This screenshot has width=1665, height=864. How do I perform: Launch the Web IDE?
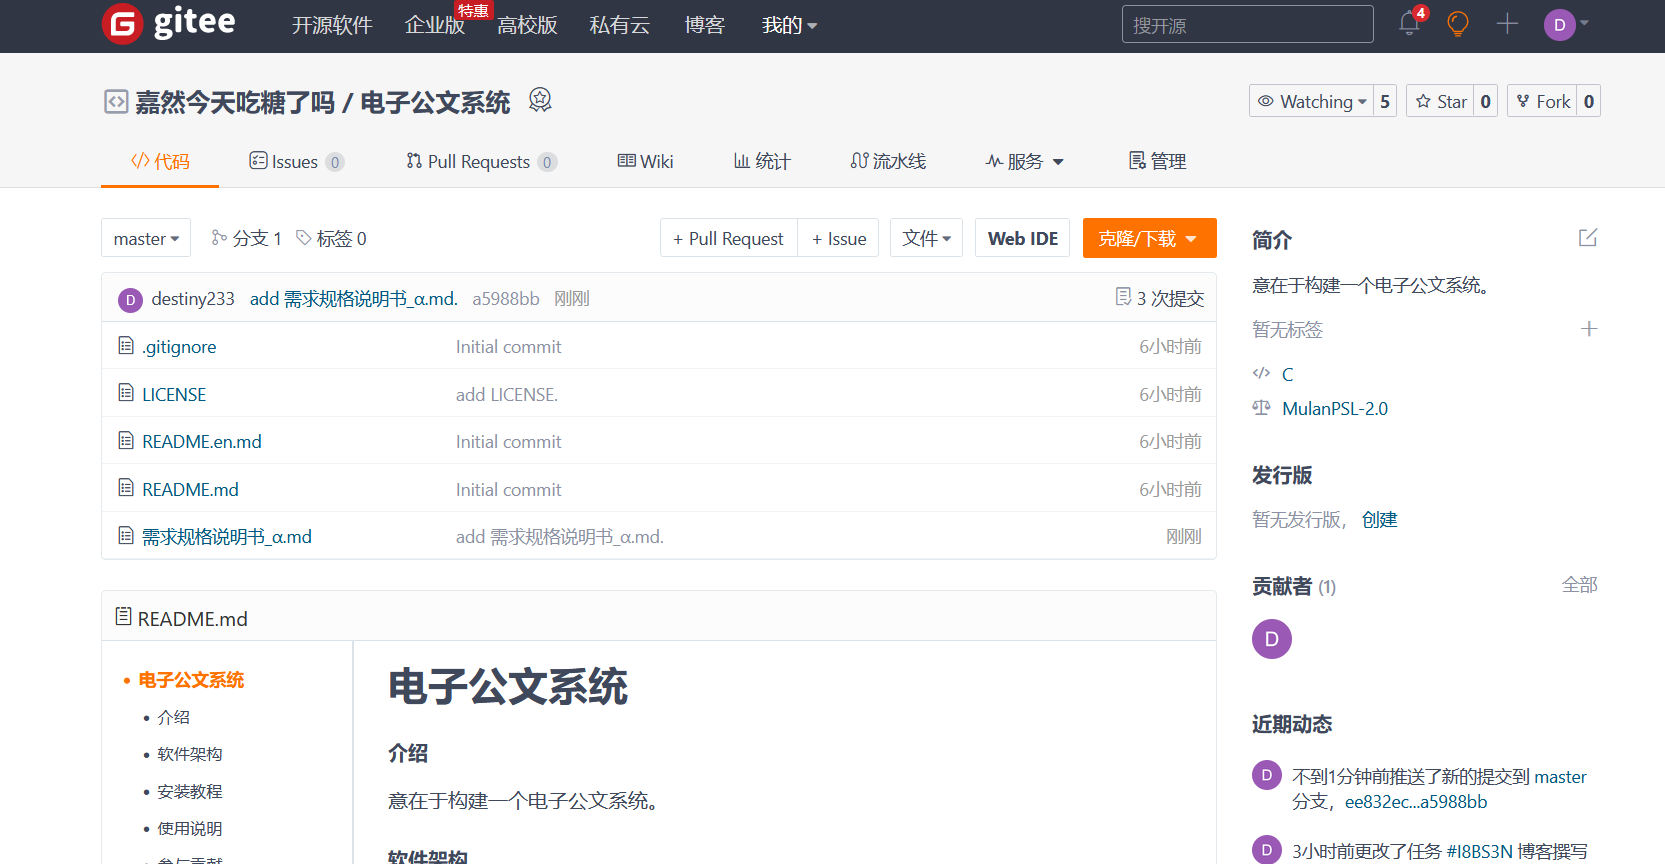1023,238
